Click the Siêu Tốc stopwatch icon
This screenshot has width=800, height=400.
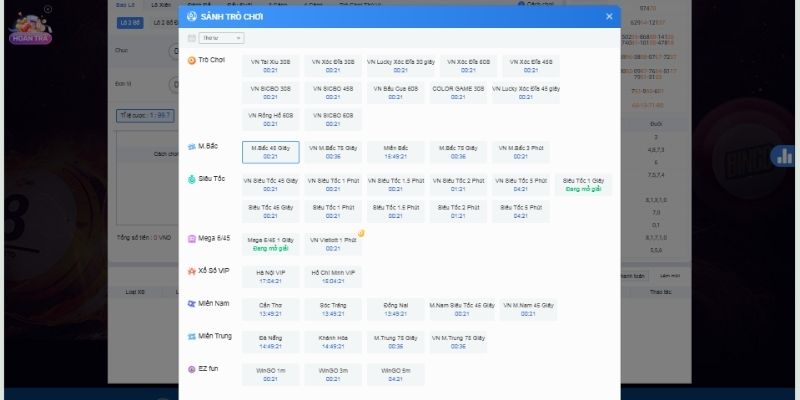coord(192,179)
